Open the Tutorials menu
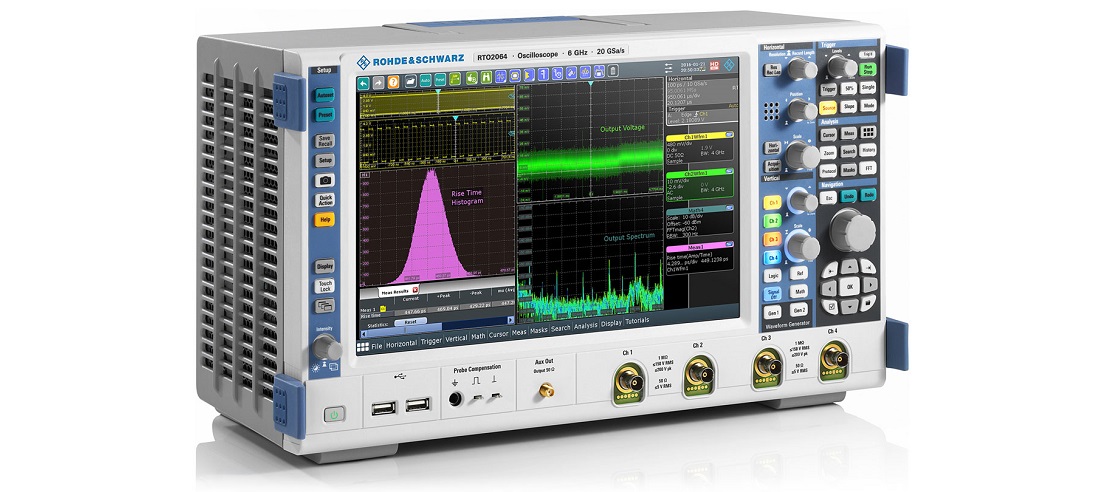Viewport: 1100px width, 492px height. [x=637, y=321]
